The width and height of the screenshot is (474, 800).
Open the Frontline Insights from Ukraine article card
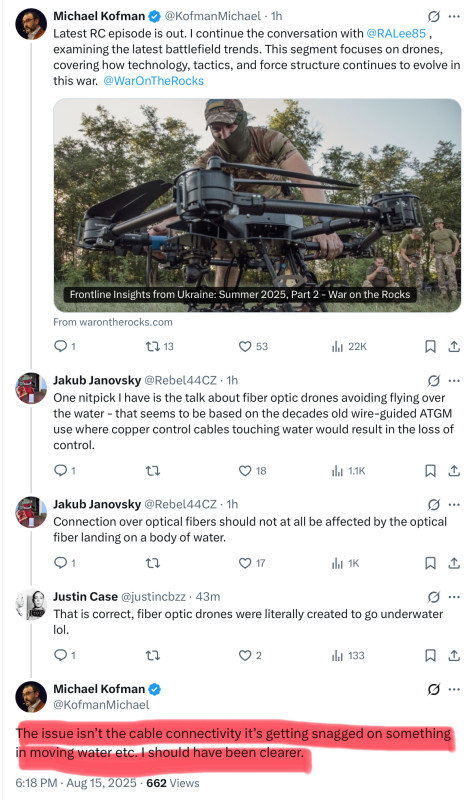257,205
